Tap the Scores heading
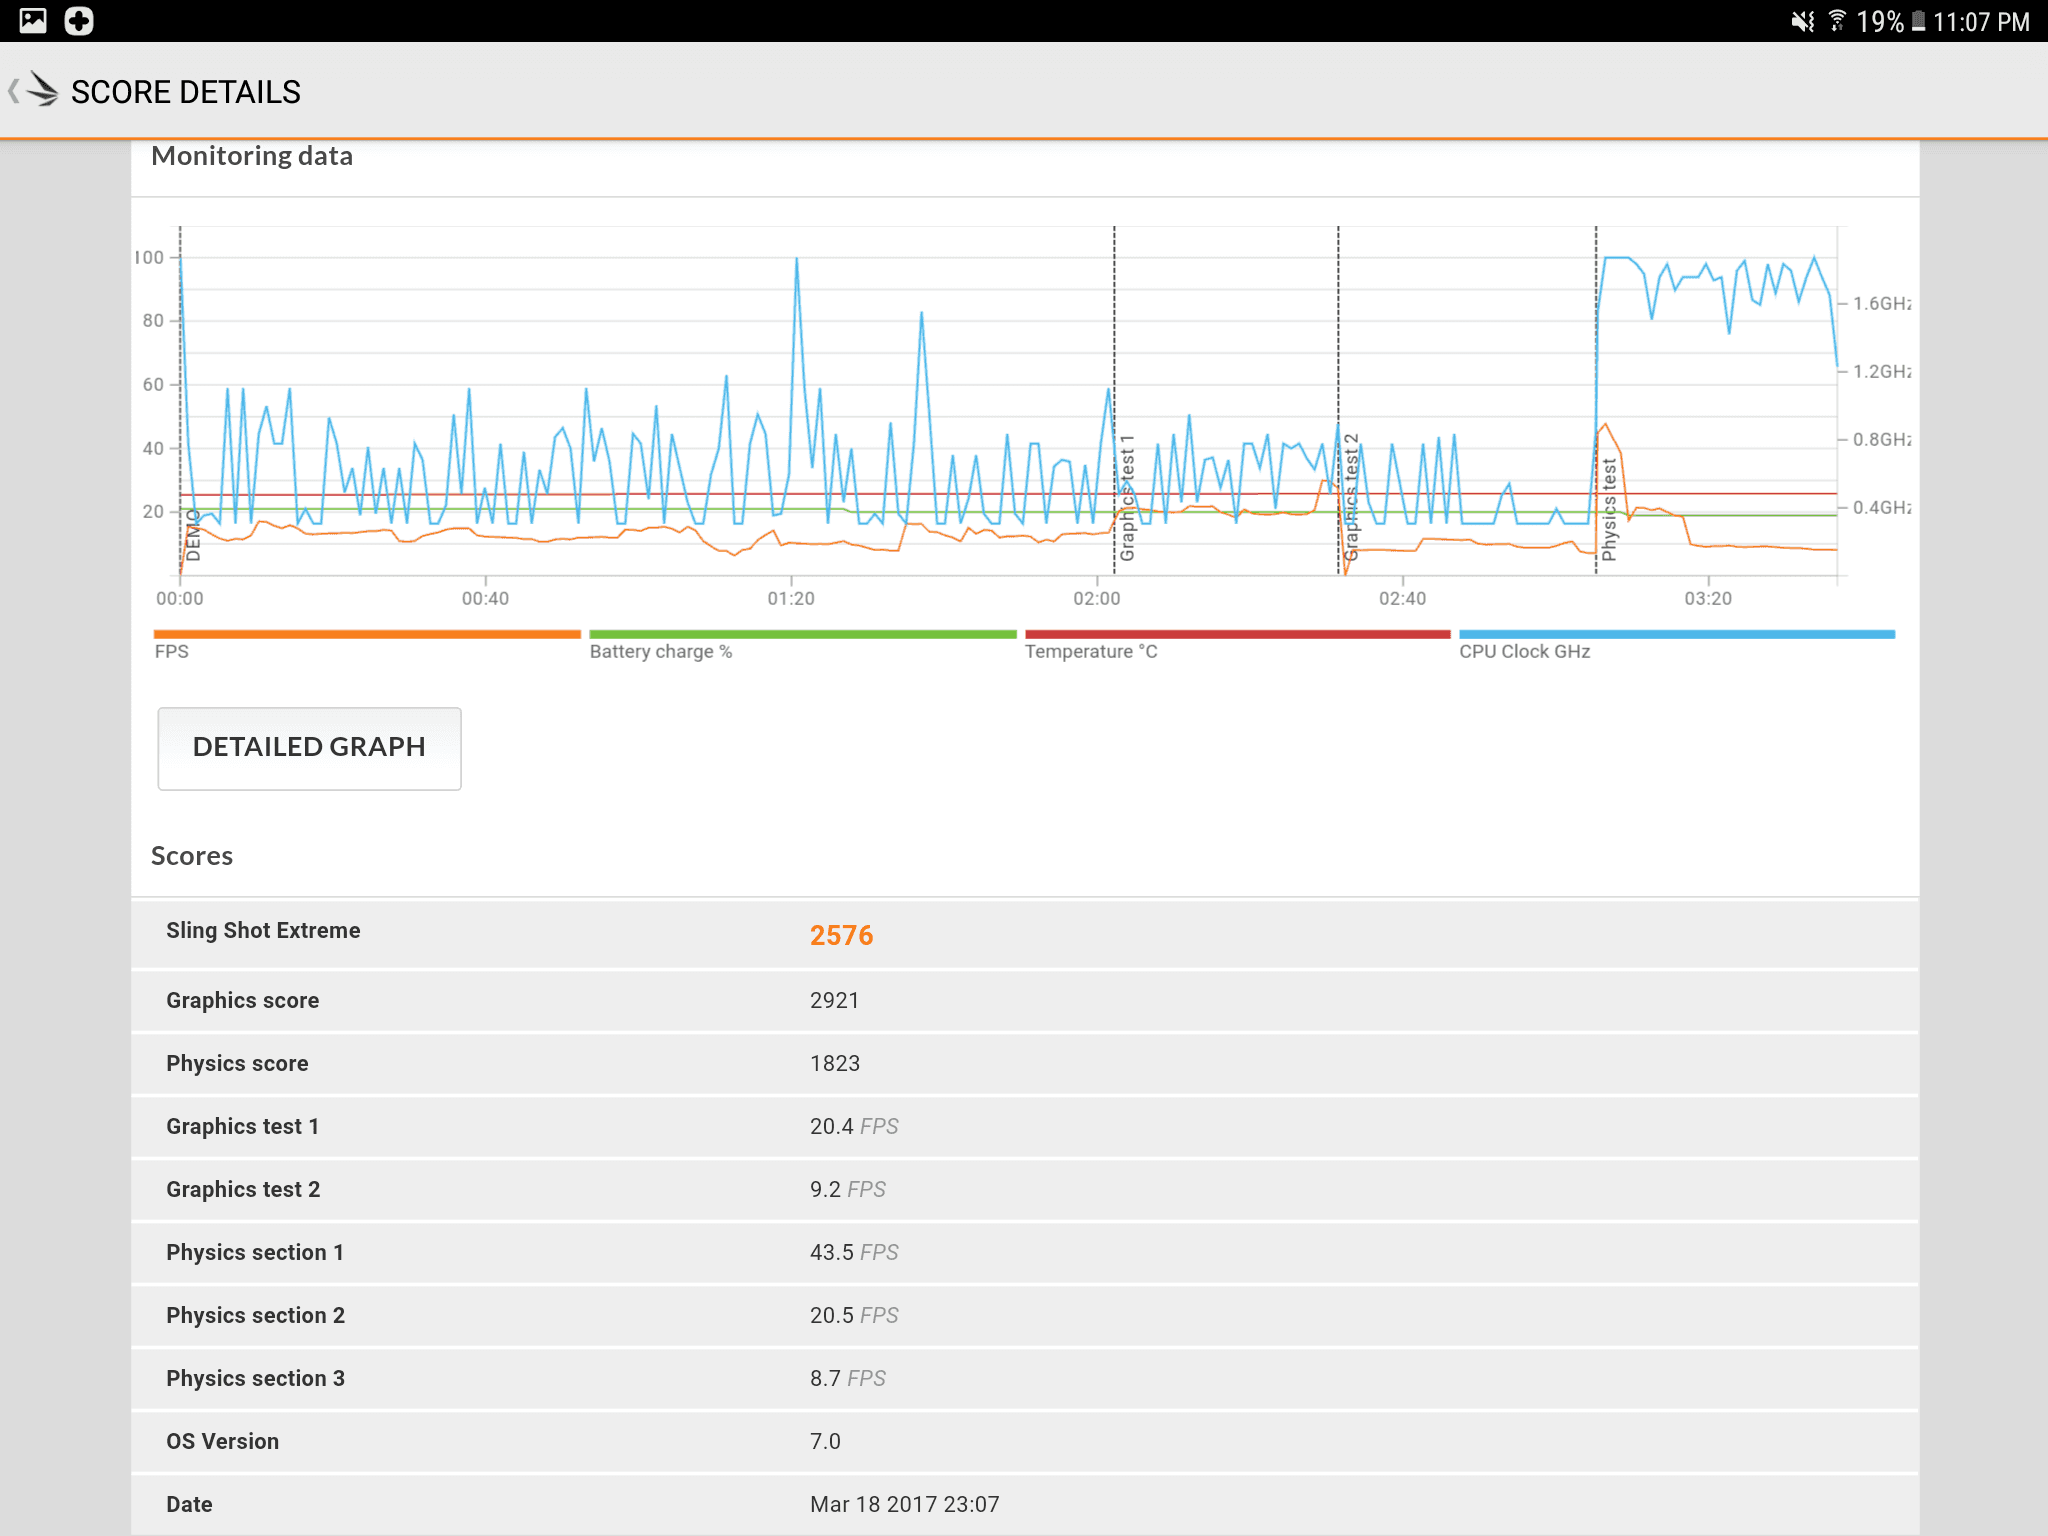The height and width of the screenshot is (1536, 2048). pos(192,856)
